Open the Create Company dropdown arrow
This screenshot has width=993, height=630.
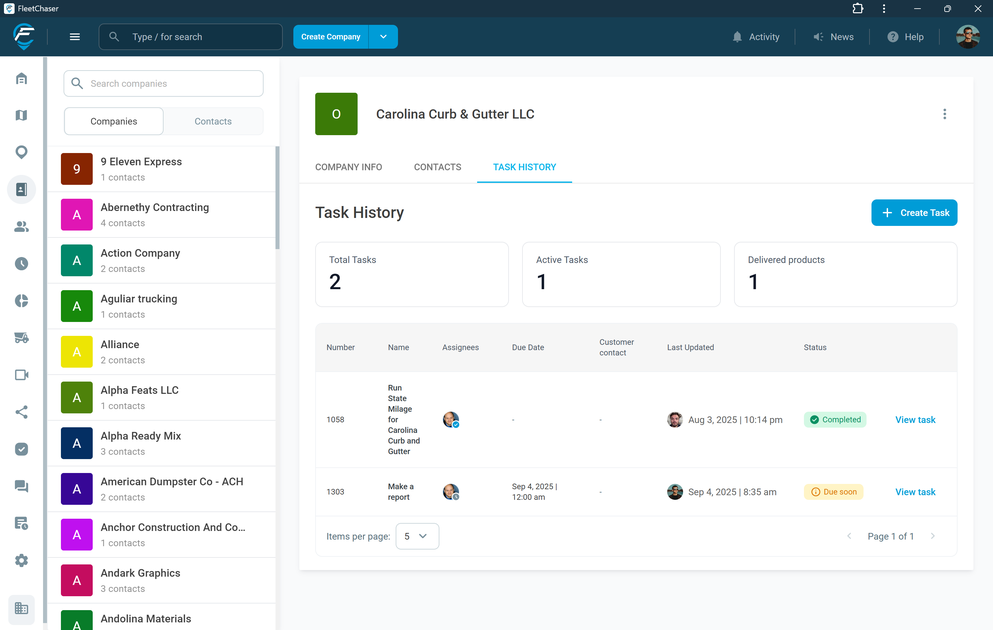click(x=382, y=35)
